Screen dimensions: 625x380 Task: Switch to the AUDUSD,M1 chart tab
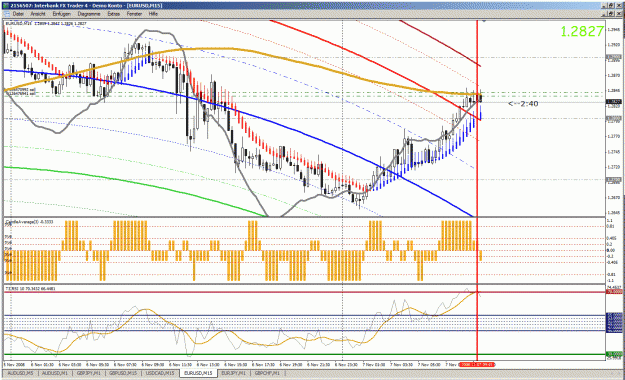[x=55, y=373]
